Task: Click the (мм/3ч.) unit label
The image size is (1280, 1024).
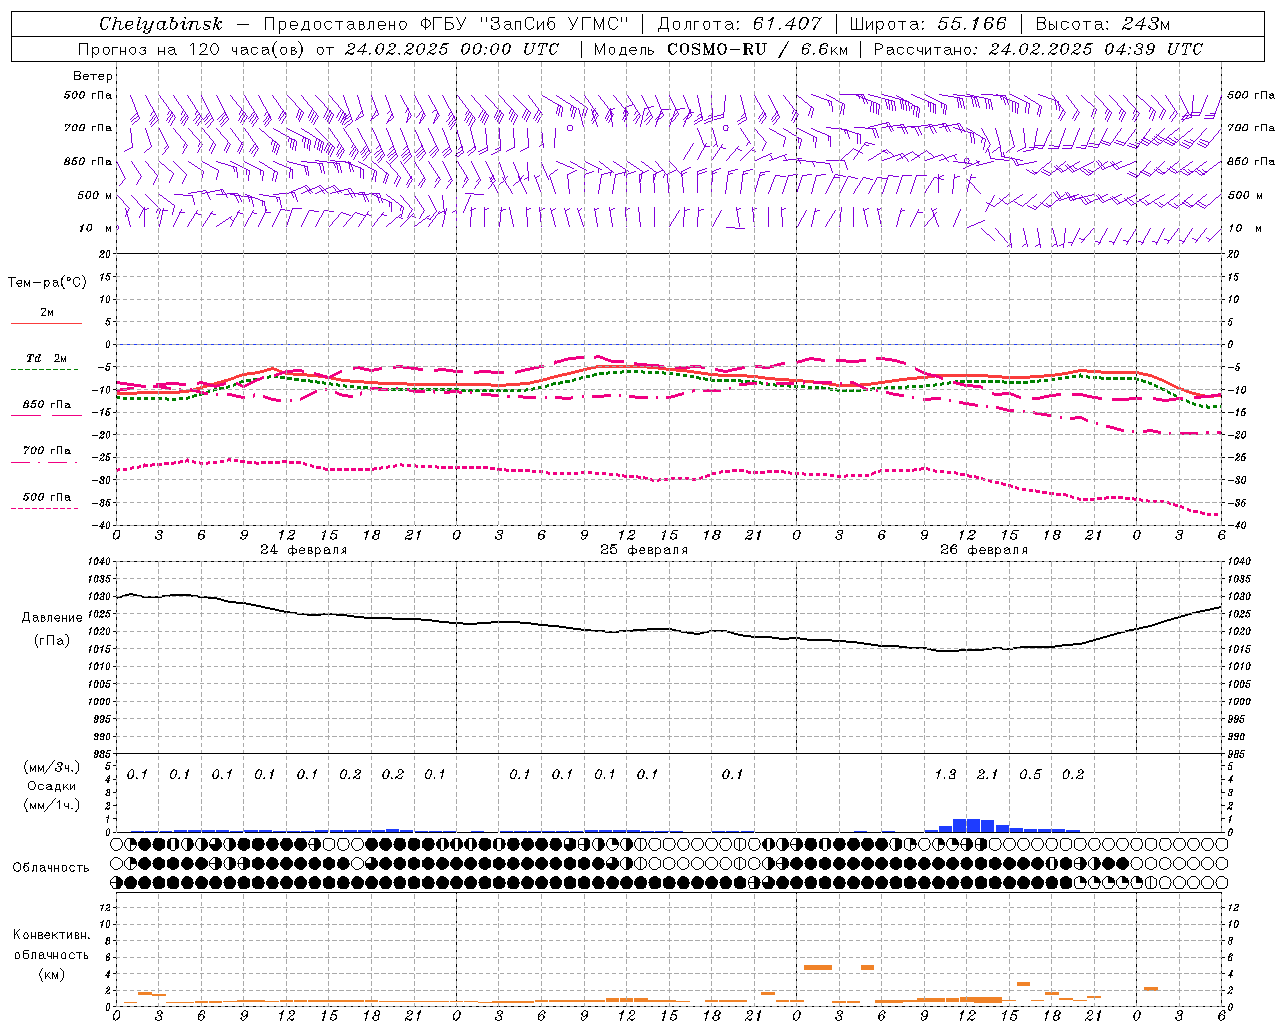Action: coord(51,767)
